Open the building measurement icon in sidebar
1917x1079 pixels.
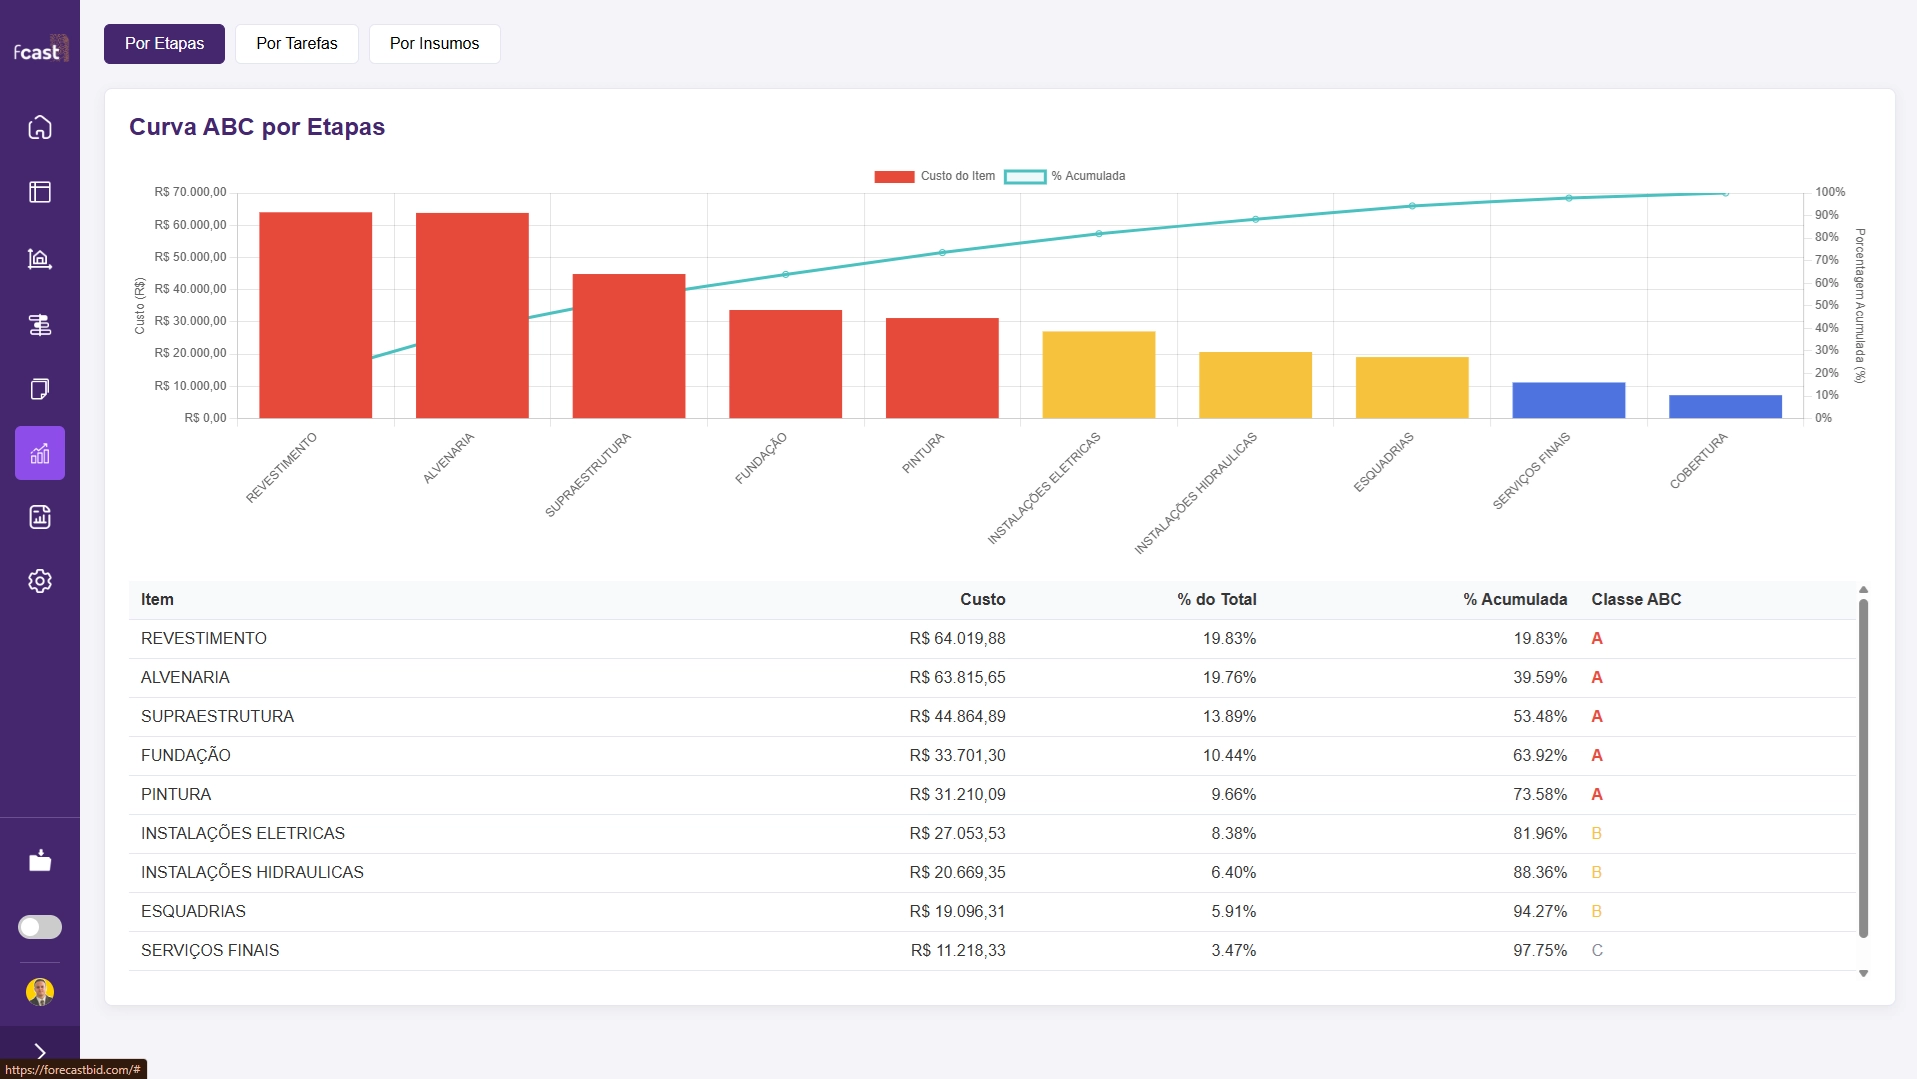[x=40, y=259]
